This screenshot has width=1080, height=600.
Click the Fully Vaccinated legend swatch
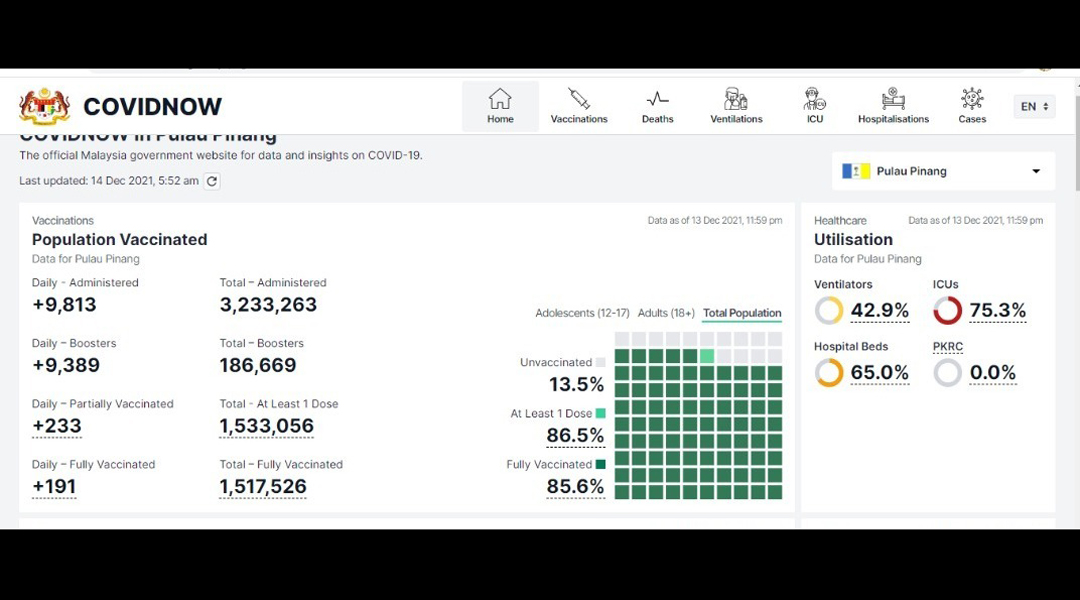(601, 464)
